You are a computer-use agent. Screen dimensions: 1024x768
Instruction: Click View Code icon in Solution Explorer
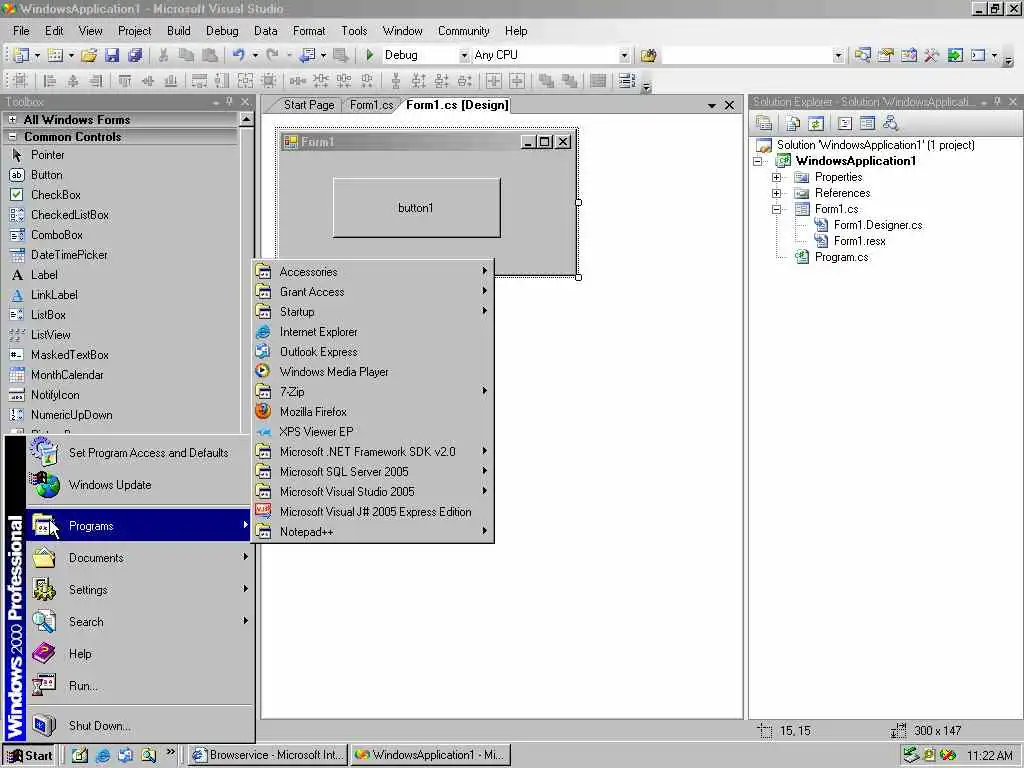(x=844, y=123)
